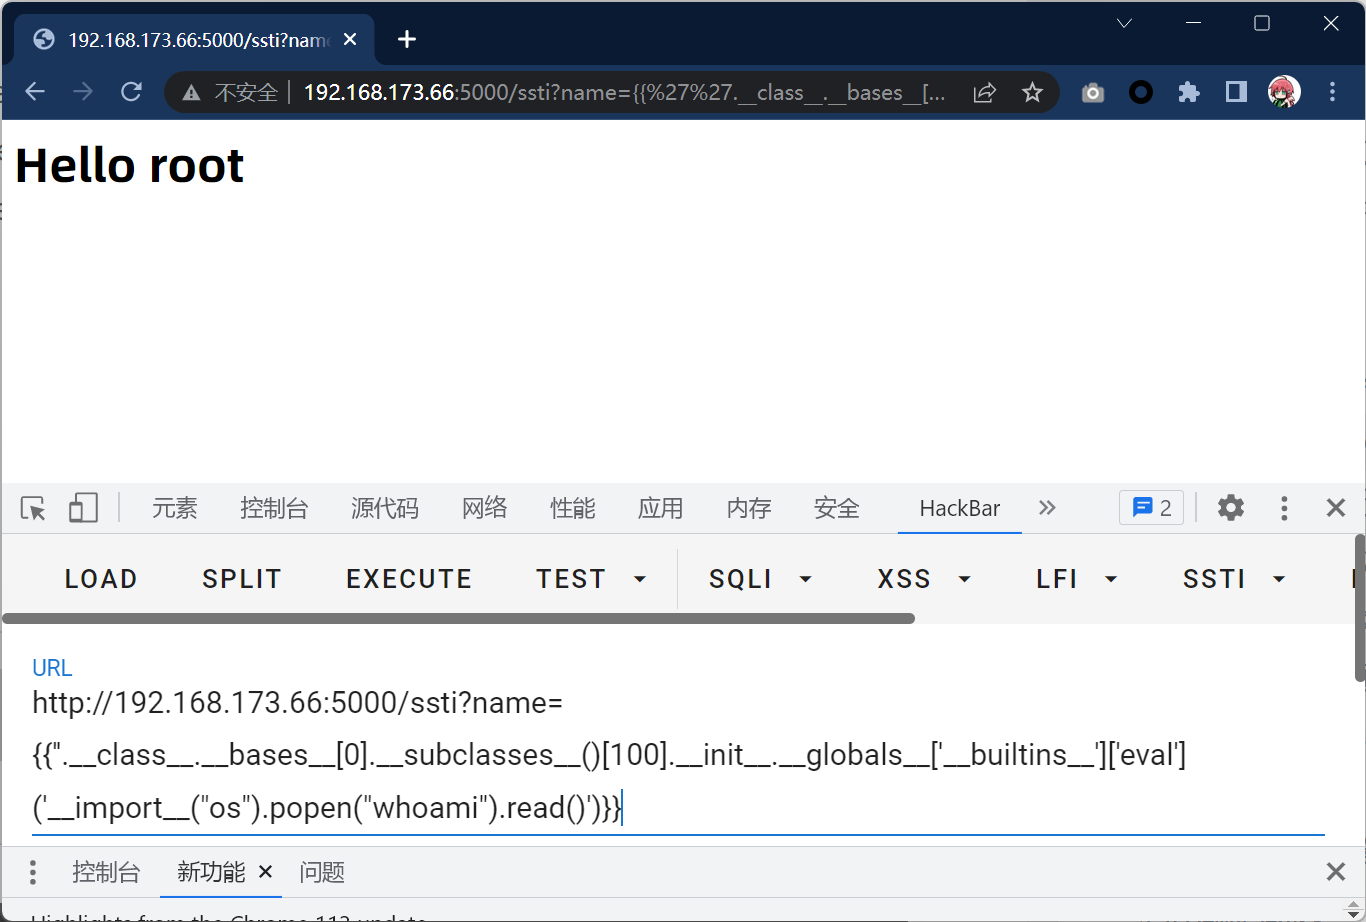Click the camera screenshot extension icon
The width and height of the screenshot is (1366, 922).
pyautogui.click(x=1093, y=93)
